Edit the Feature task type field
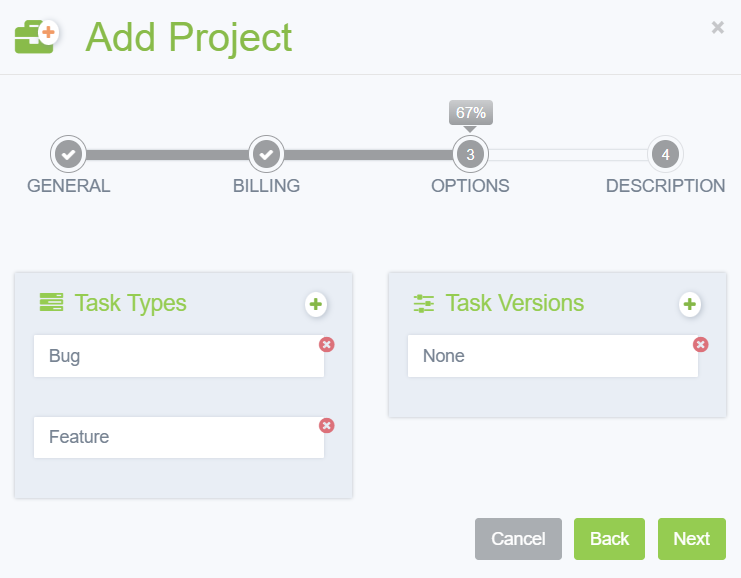Screen dimensions: 741x578 (x=179, y=437)
